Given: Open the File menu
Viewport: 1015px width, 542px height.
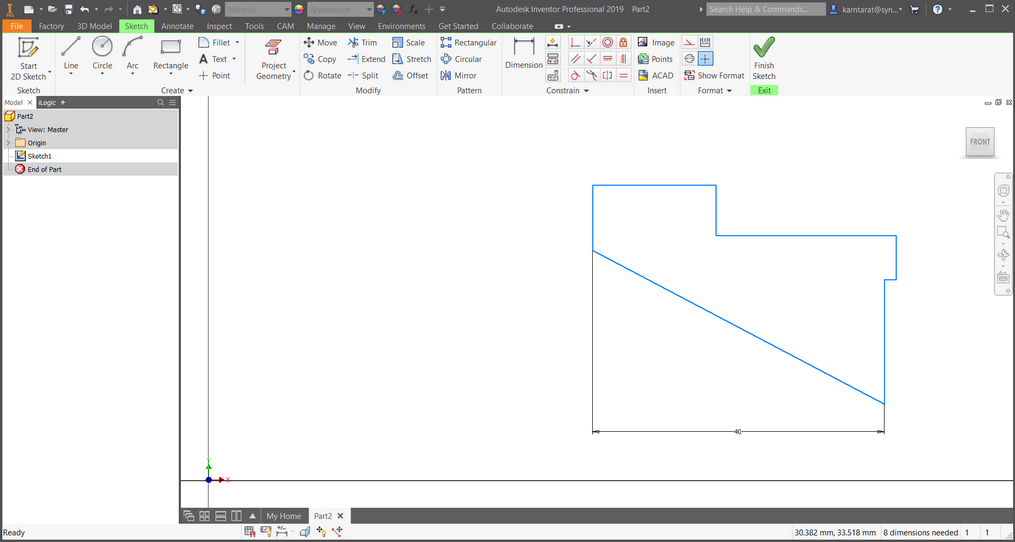Looking at the screenshot, I should pos(17,26).
